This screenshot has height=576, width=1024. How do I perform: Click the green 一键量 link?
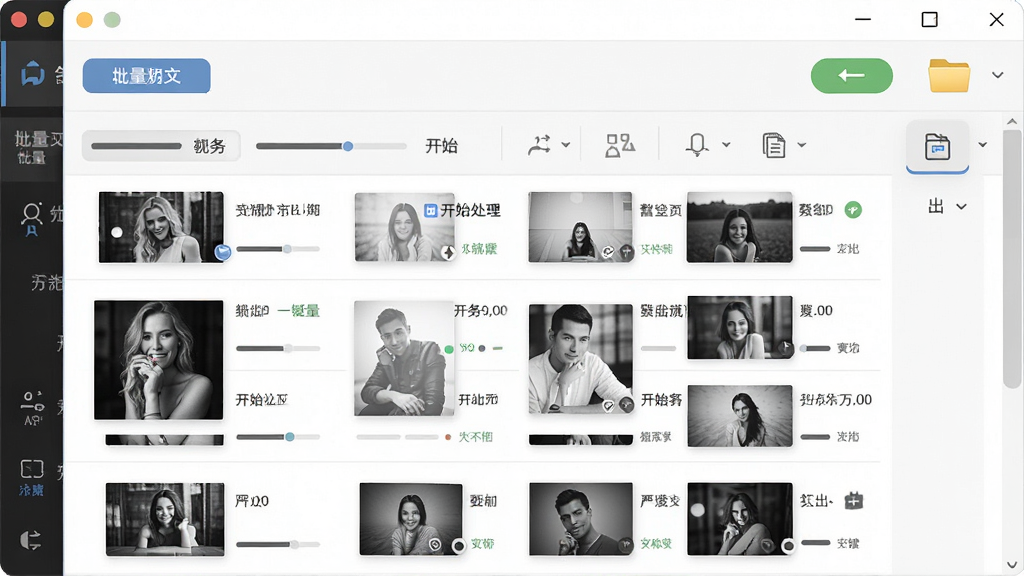[298, 311]
